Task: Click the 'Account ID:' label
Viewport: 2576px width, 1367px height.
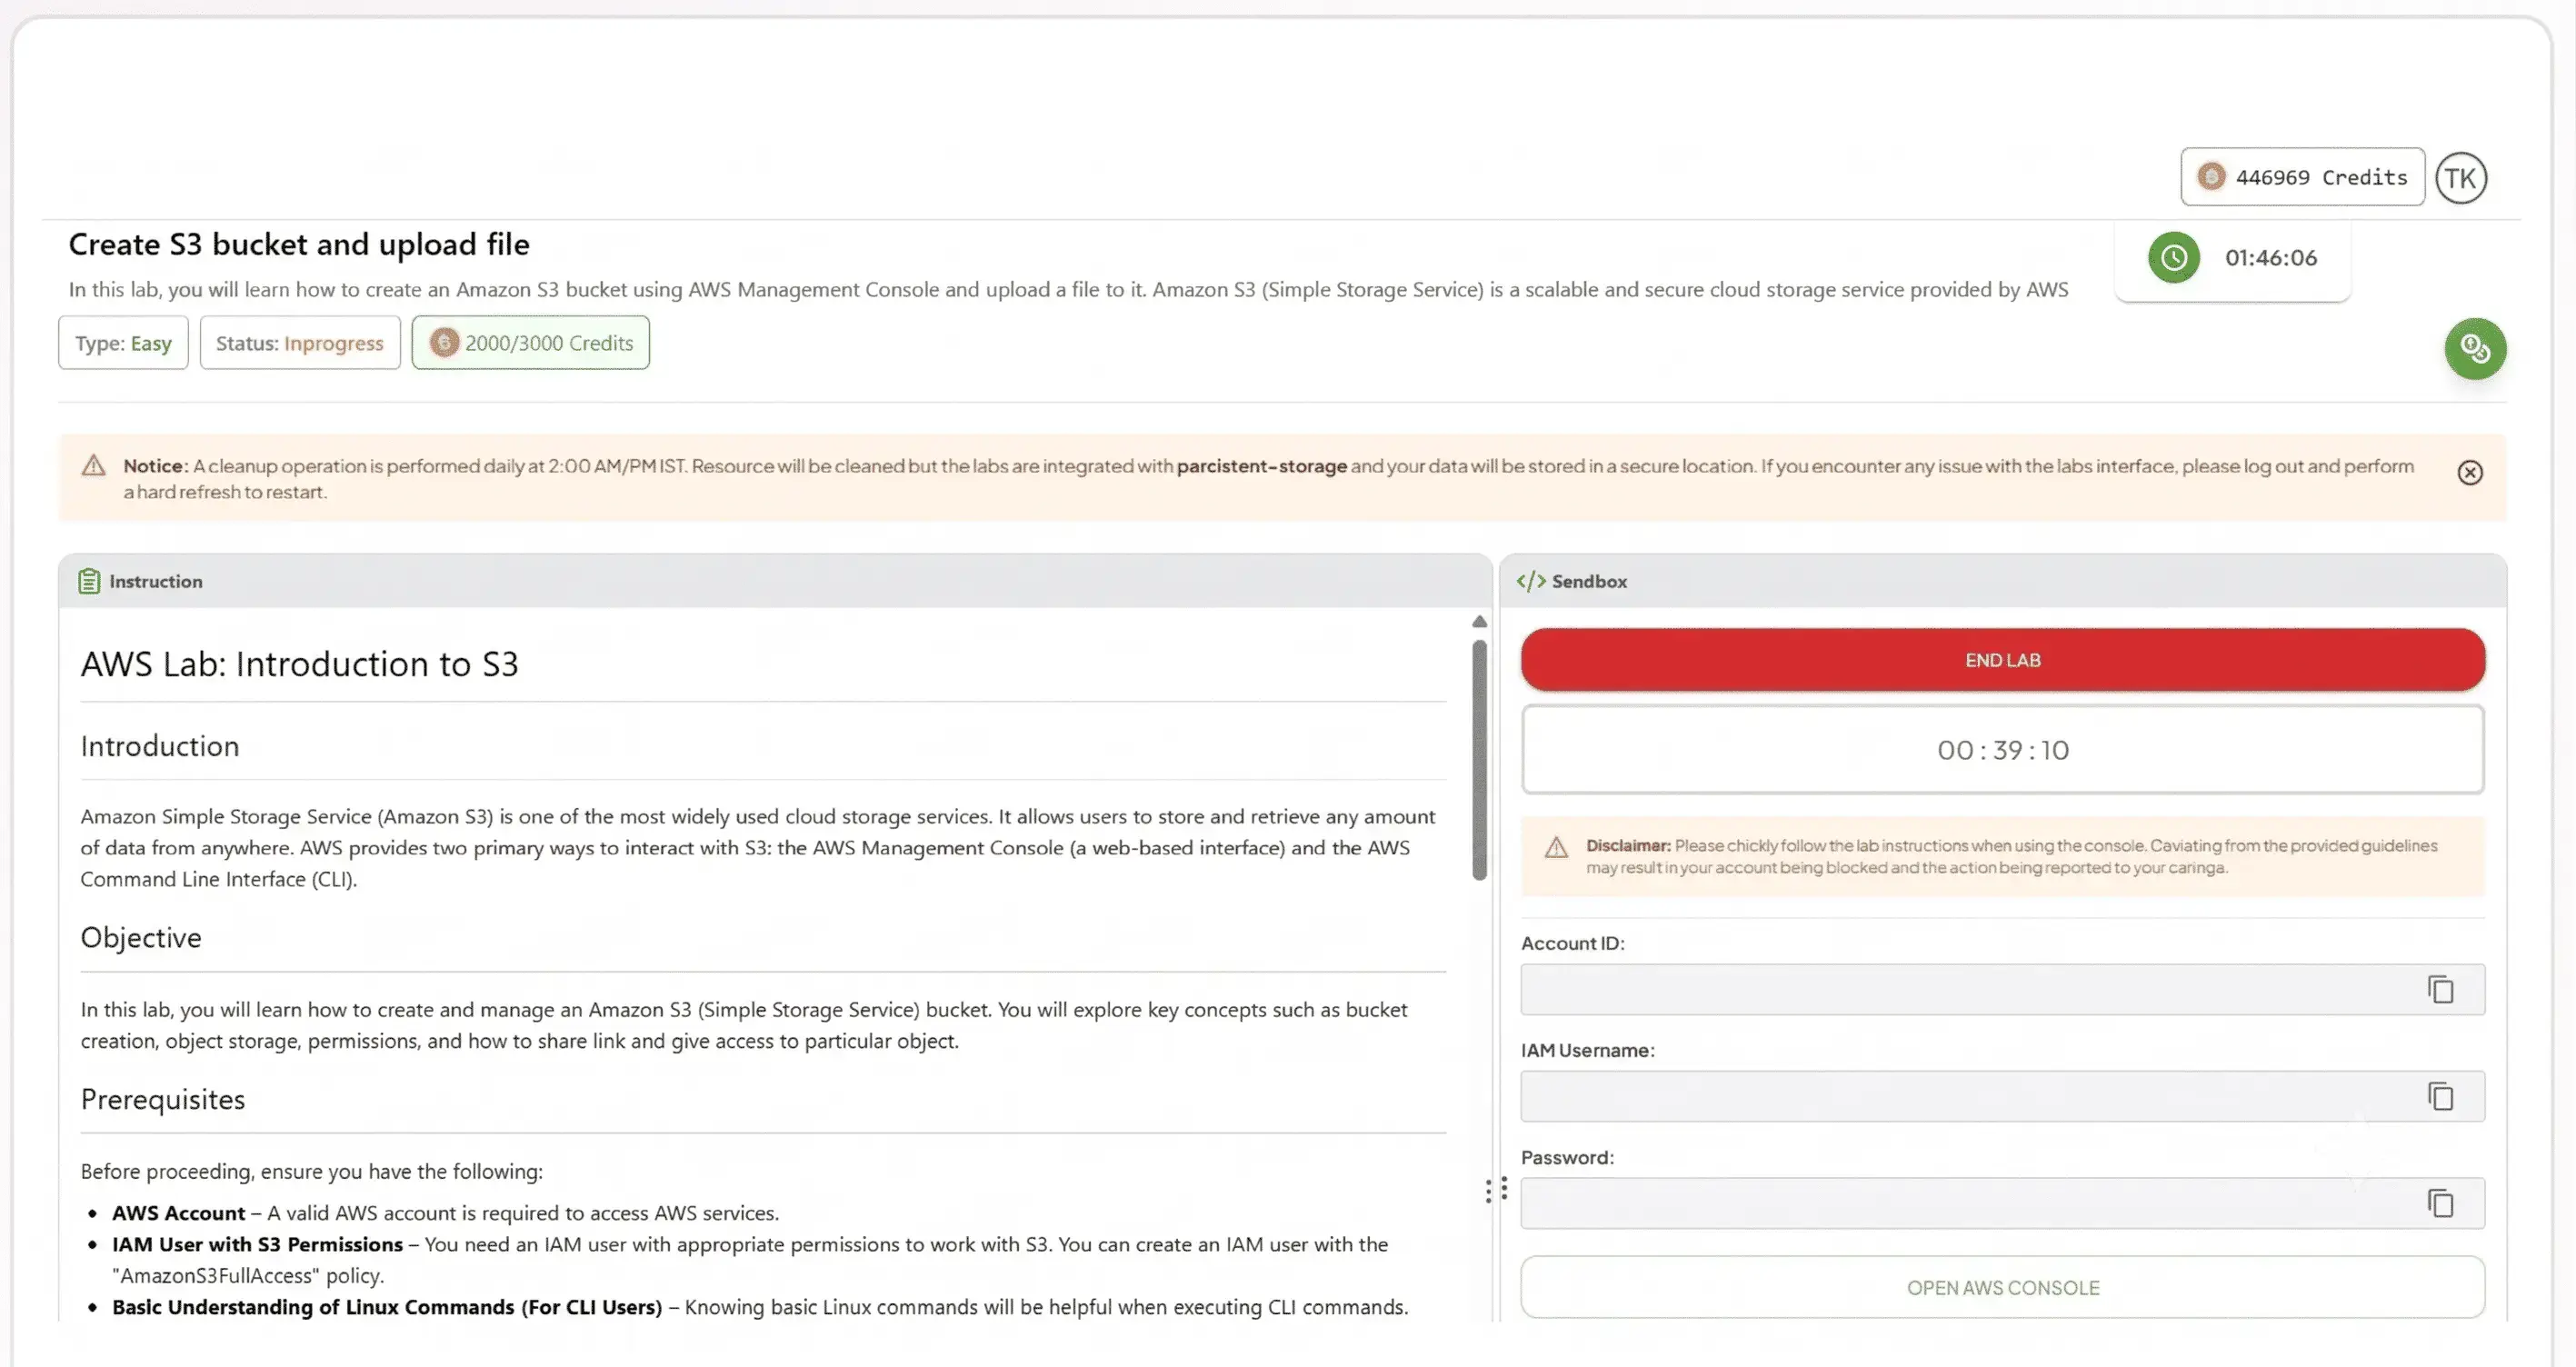Action: pos(1572,944)
